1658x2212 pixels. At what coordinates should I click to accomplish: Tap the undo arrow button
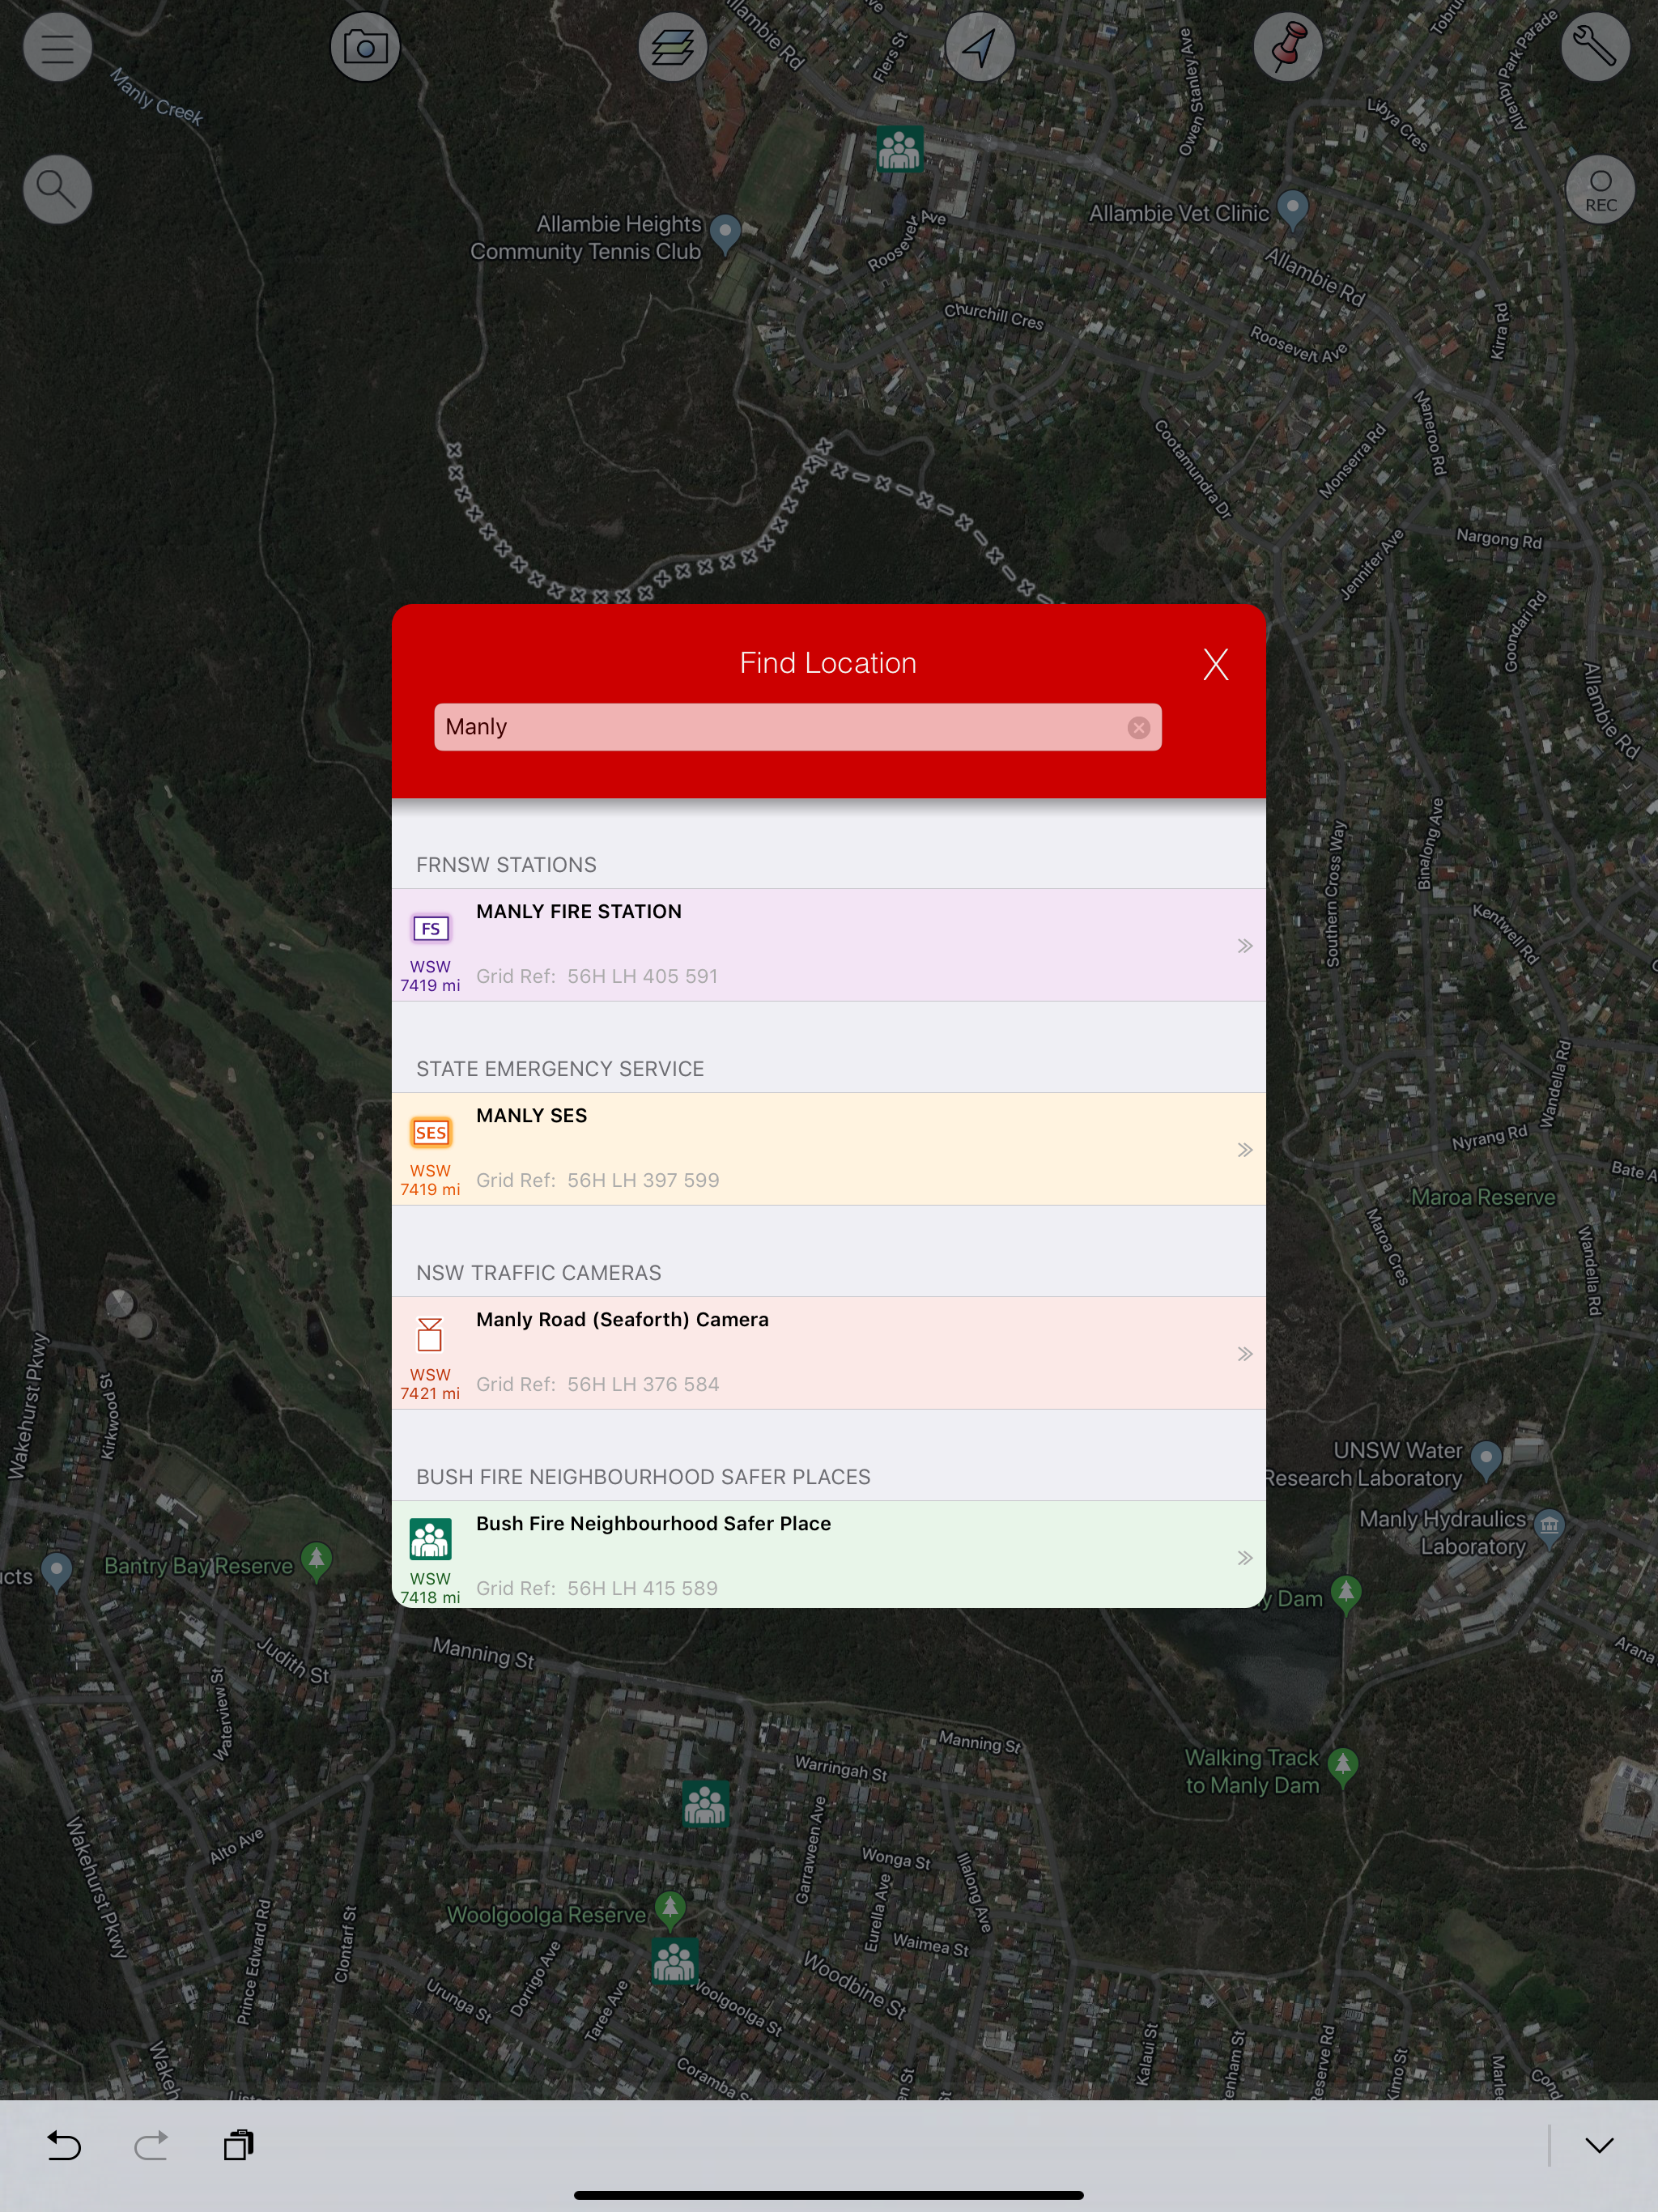click(64, 2145)
